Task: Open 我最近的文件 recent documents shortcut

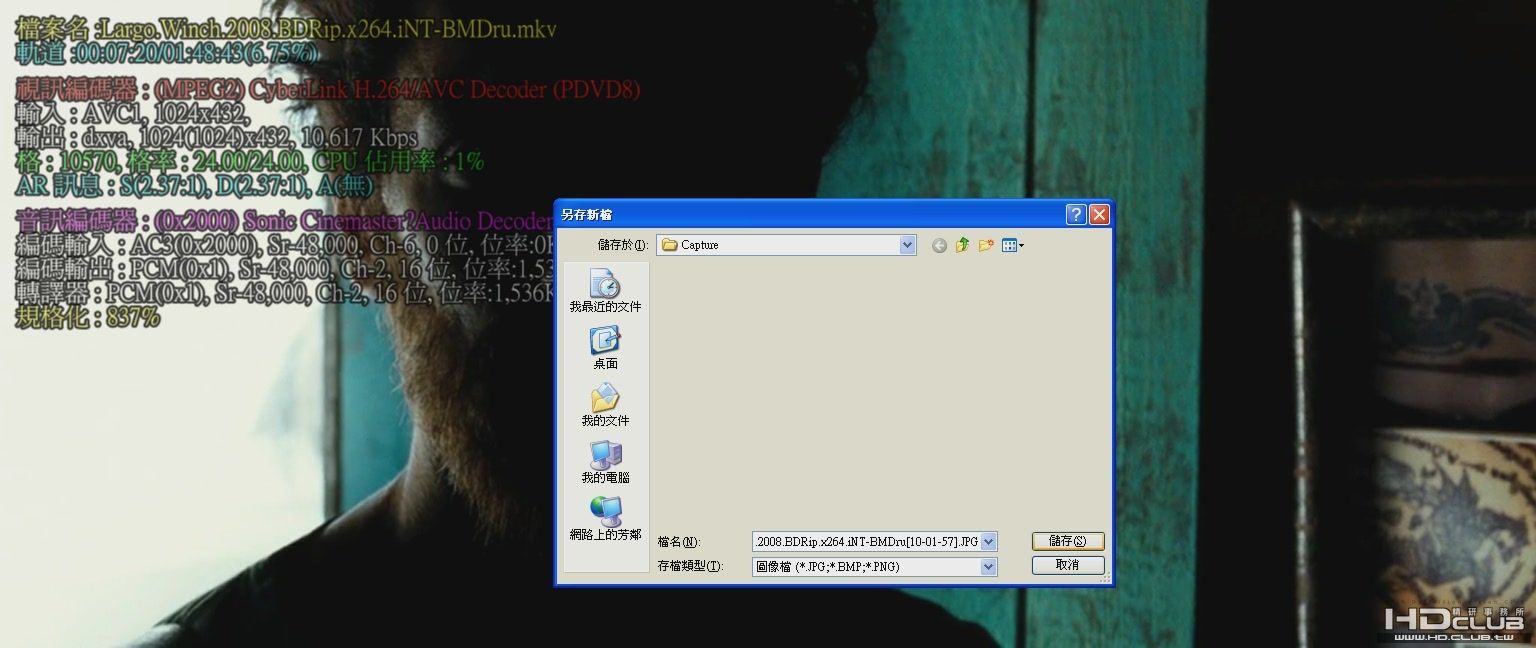Action: tap(605, 290)
